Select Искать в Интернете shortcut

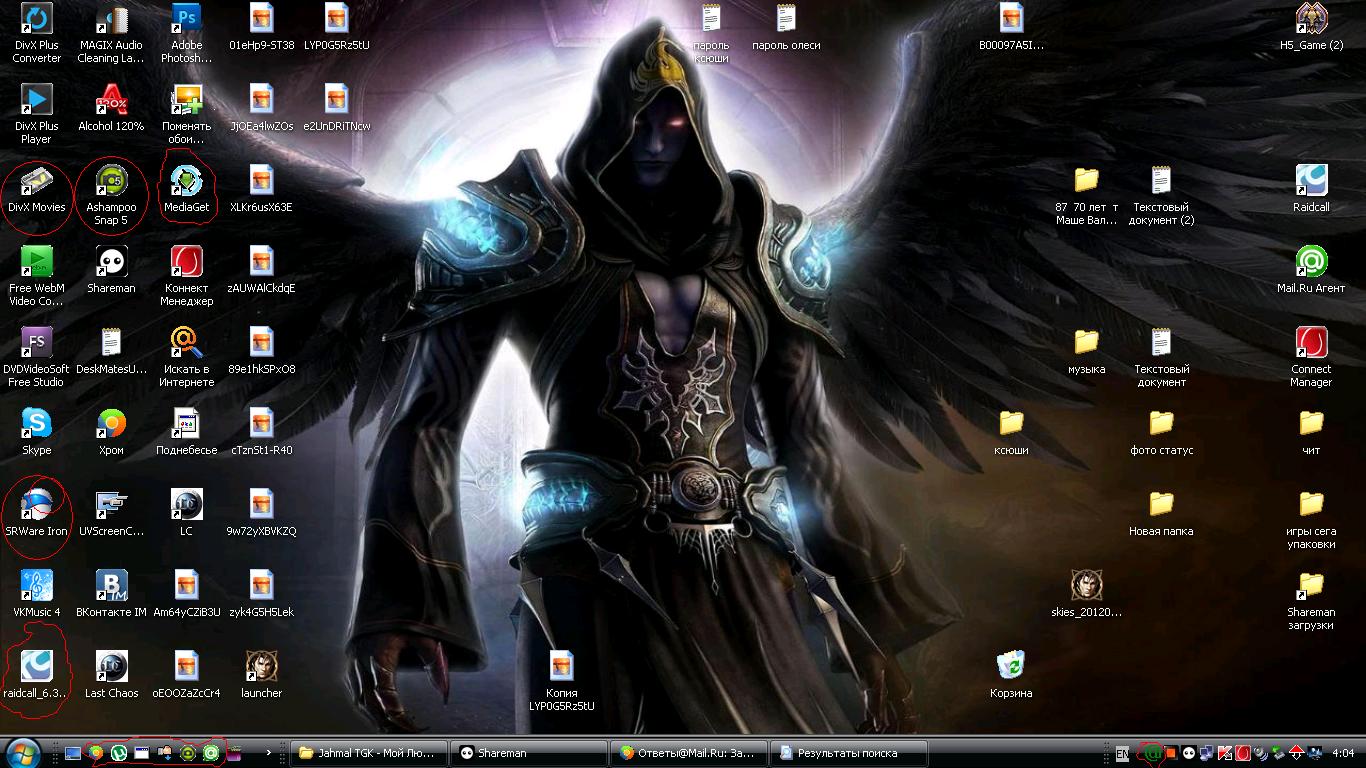186,357
